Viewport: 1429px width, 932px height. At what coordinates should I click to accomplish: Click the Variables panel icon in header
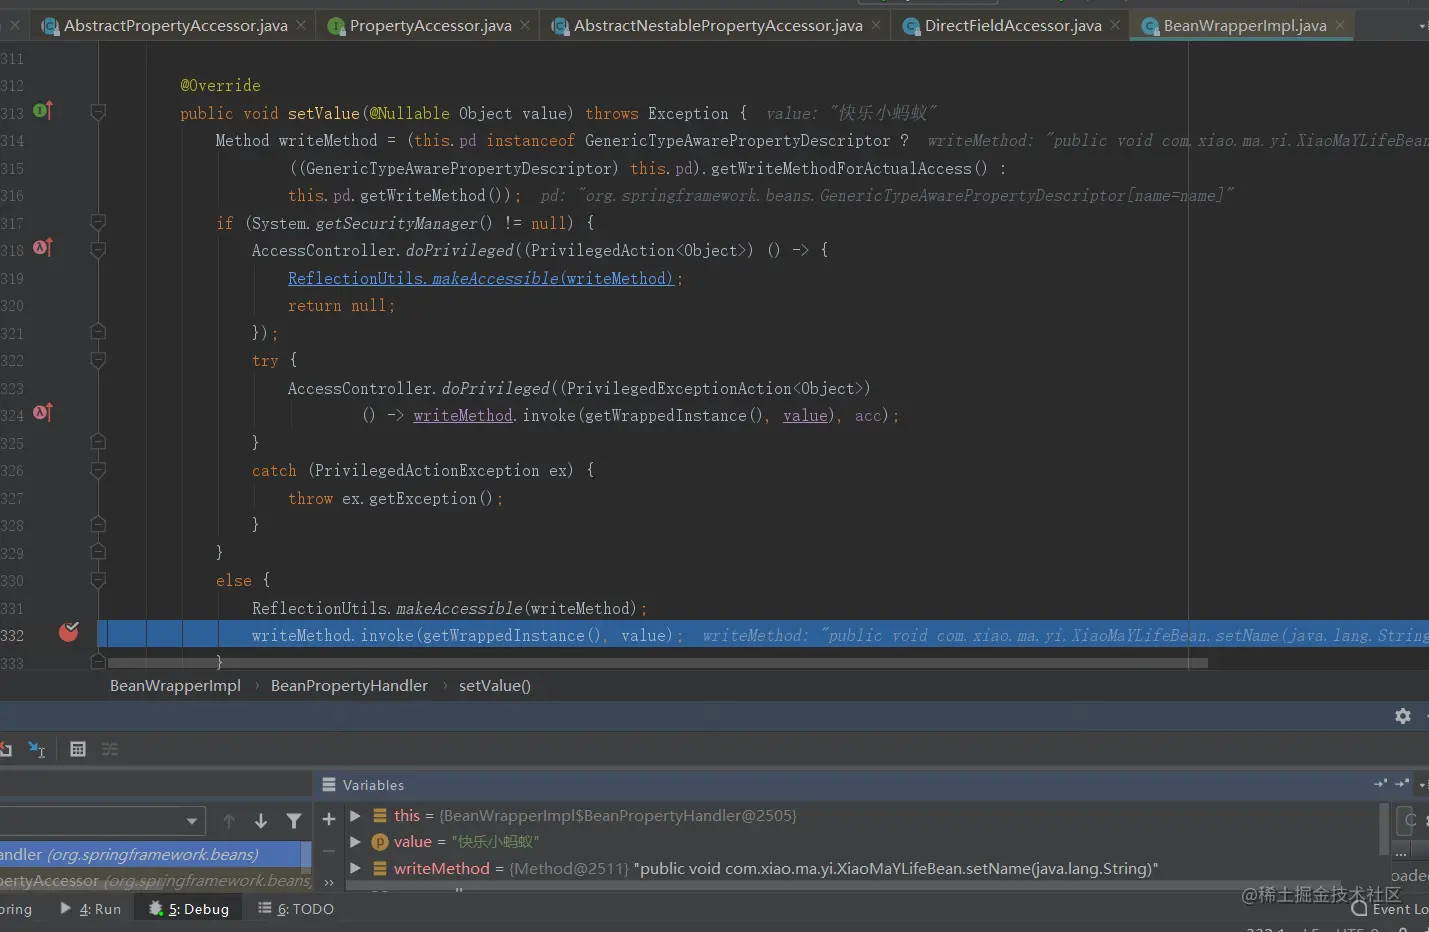click(329, 785)
